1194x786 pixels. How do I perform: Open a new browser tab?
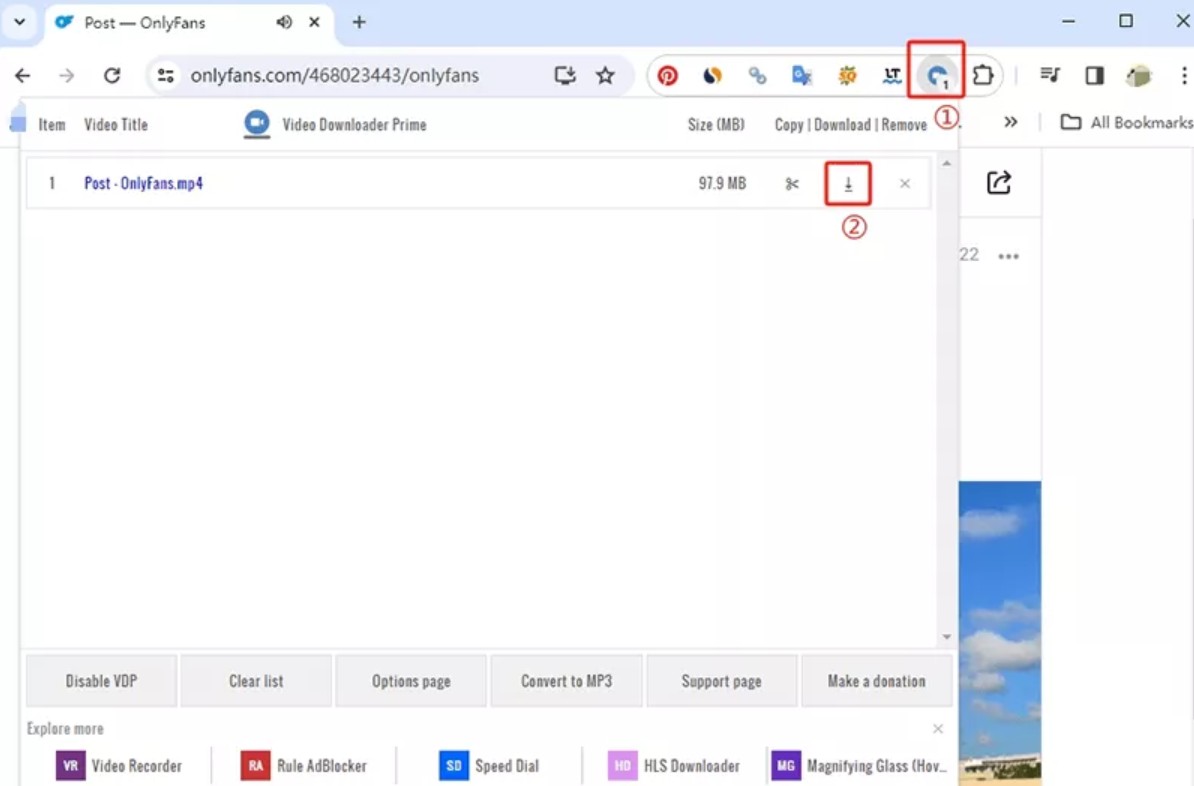[359, 22]
